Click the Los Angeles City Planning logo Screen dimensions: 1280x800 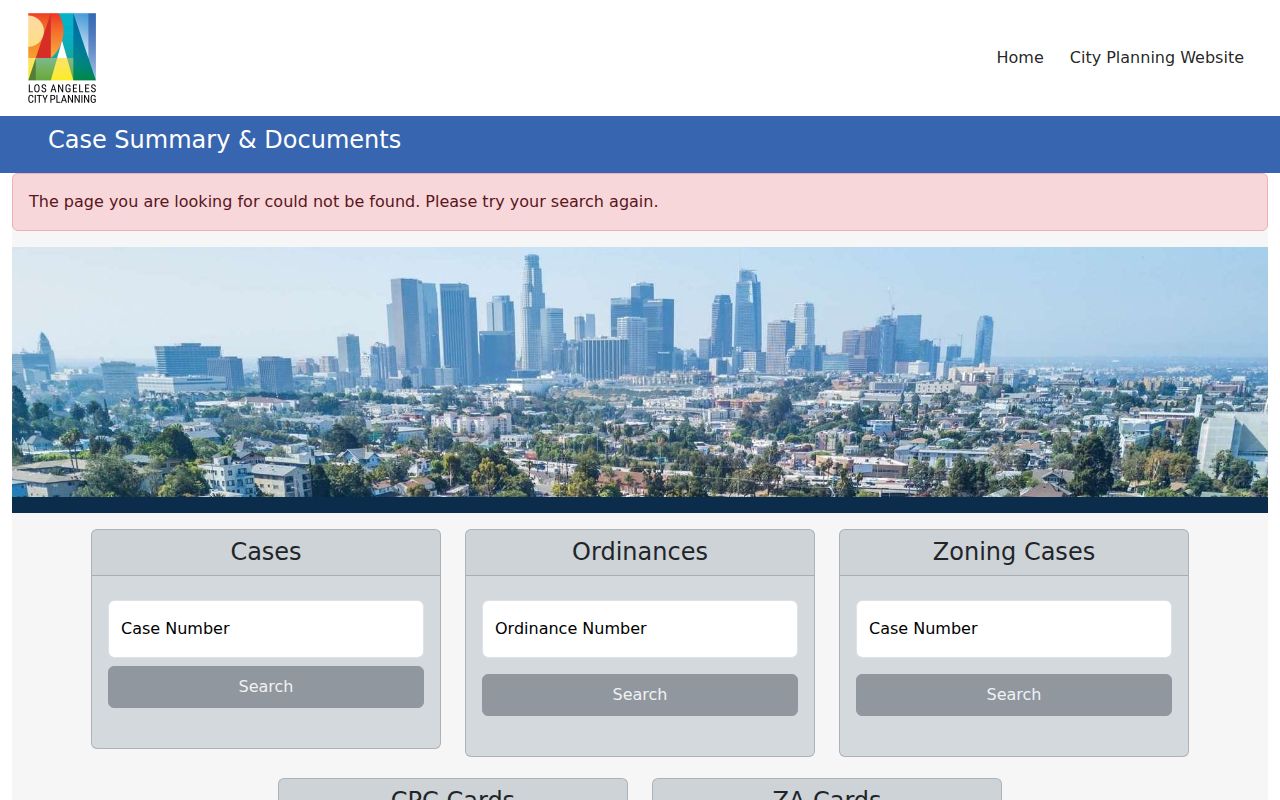[62, 58]
